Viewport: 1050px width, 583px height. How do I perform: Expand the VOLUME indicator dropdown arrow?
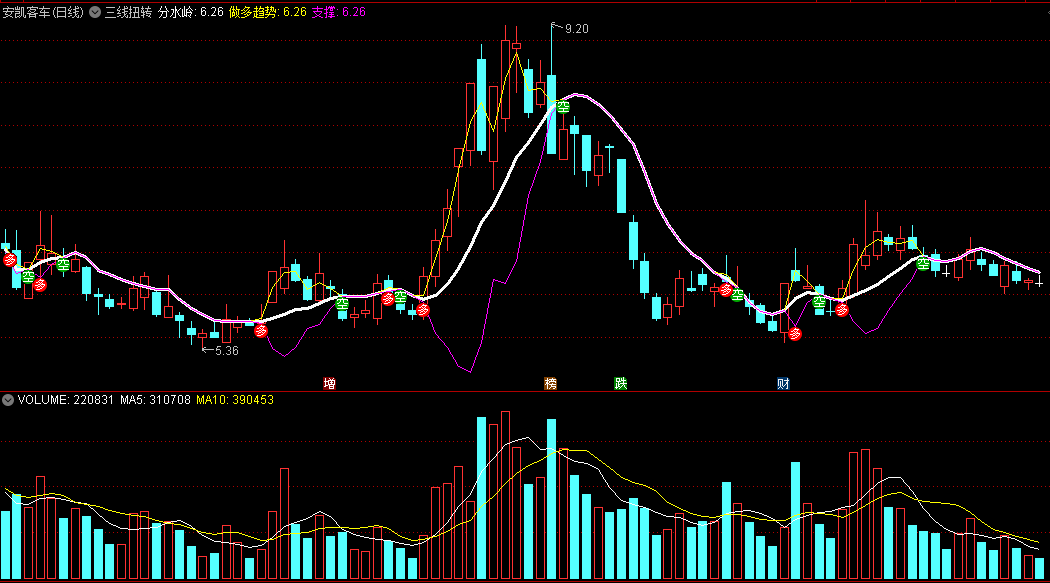[8, 400]
